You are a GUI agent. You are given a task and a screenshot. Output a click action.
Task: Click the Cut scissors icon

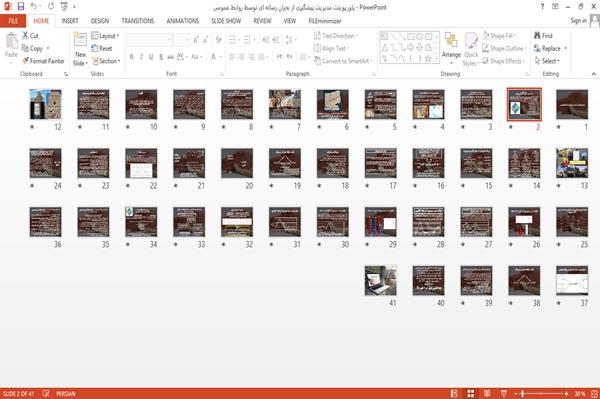coord(25,36)
